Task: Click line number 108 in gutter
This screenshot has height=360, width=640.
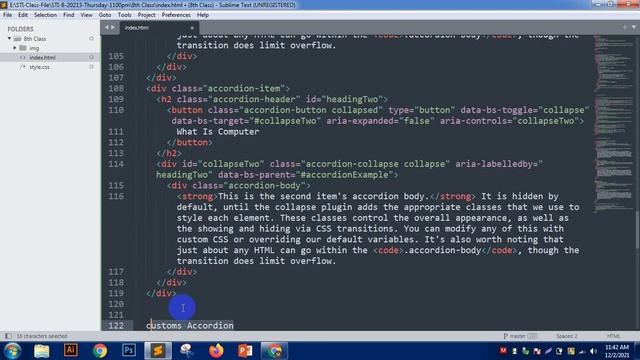Action: point(116,89)
